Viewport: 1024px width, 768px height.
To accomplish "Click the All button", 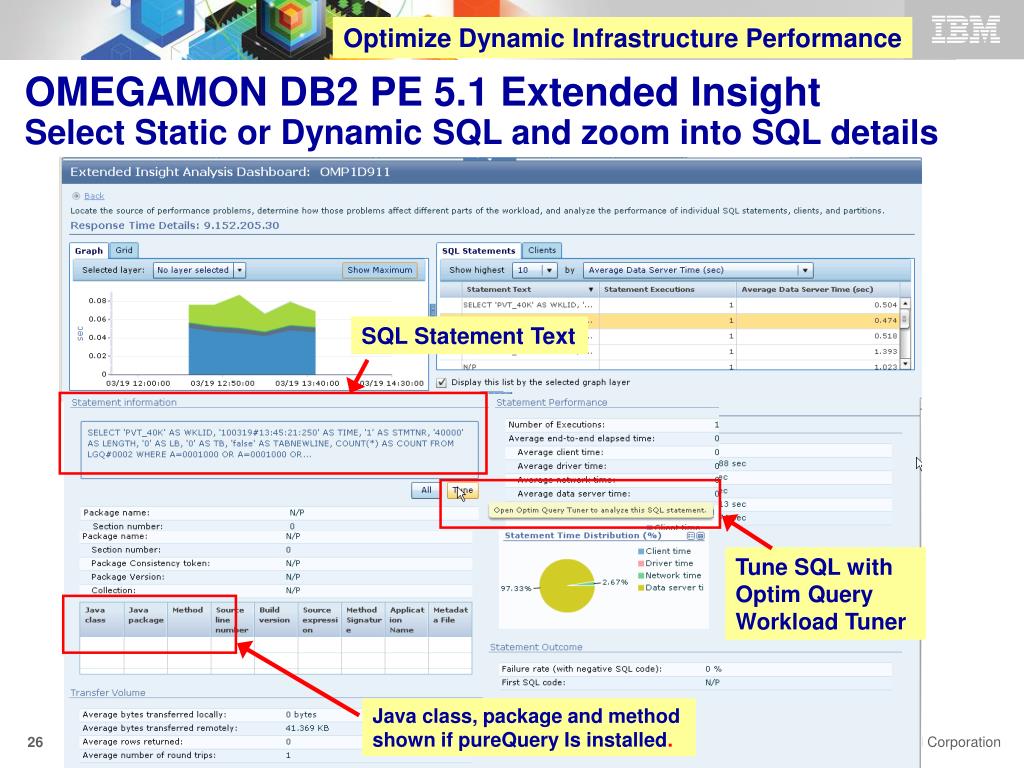I will pos(426,490).
